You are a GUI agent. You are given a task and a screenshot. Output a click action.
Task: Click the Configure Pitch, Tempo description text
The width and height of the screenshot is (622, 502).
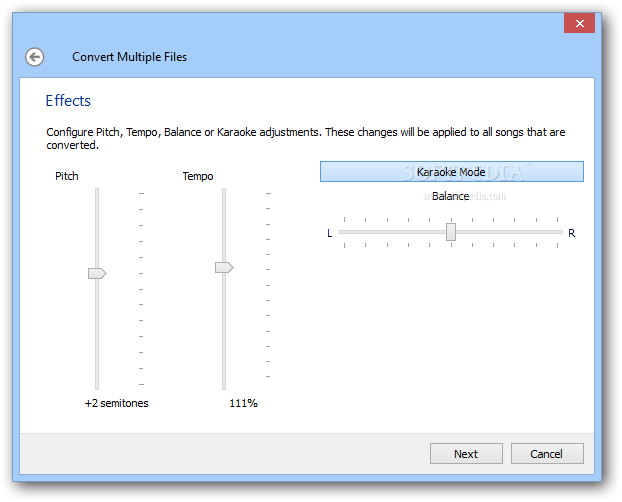tap(306, 138)
